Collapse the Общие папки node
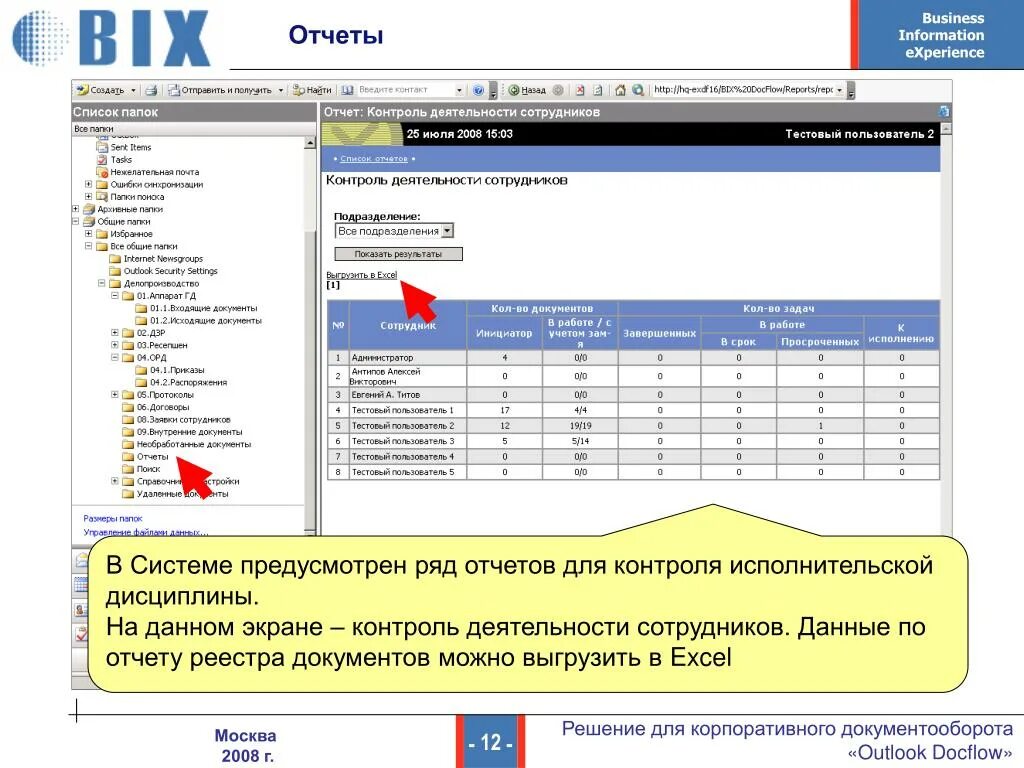 pyautogui.click(x=76, y=221)
